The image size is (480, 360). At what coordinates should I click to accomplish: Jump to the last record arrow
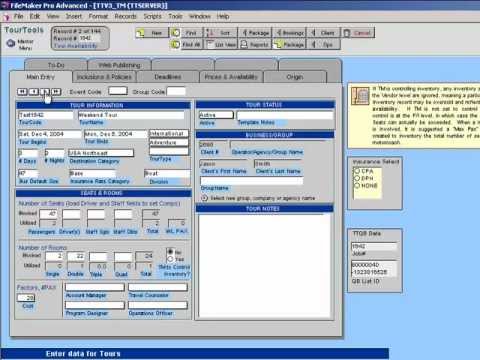[56, 91]
